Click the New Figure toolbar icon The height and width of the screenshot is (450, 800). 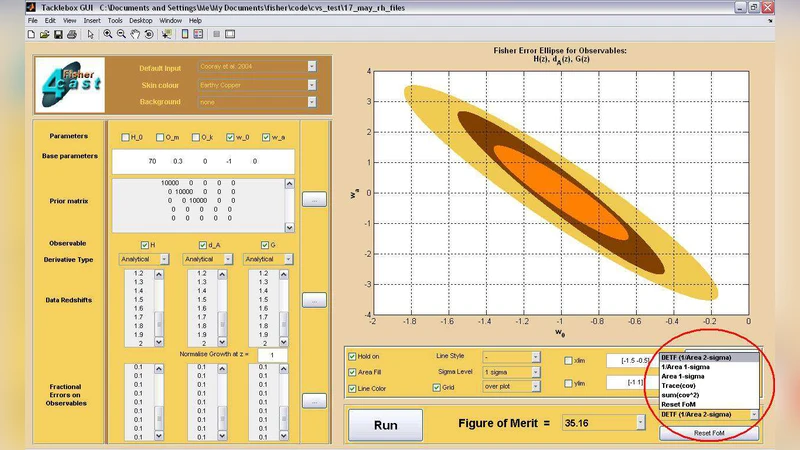coord(32,34)
